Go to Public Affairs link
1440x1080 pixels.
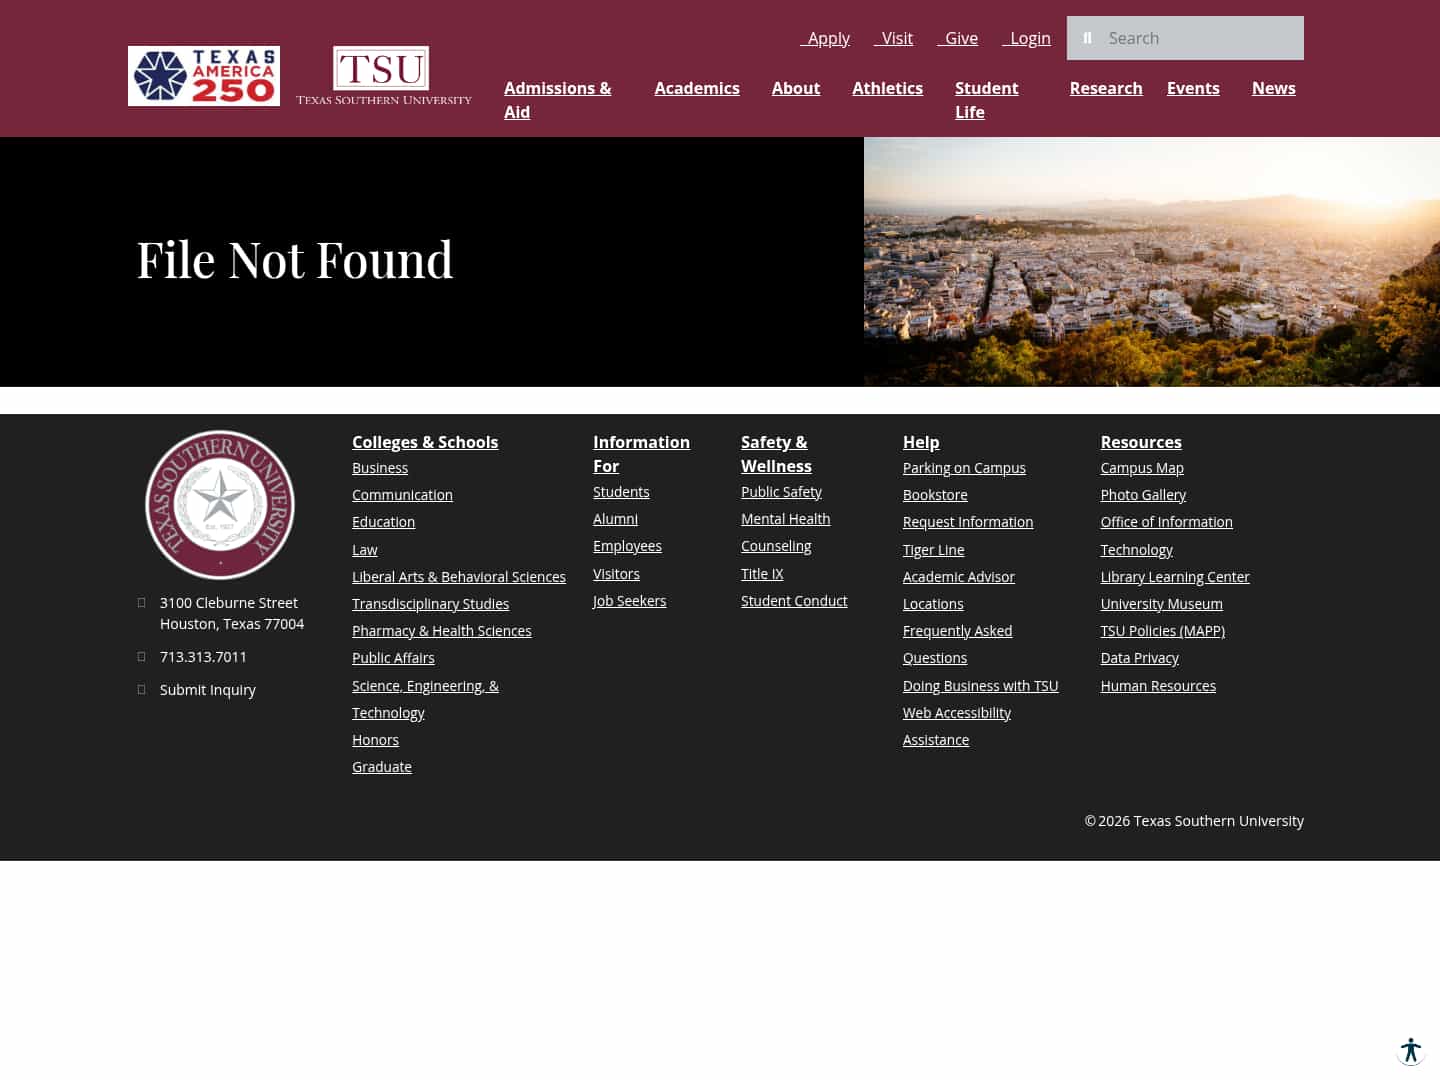click(393, 658)
